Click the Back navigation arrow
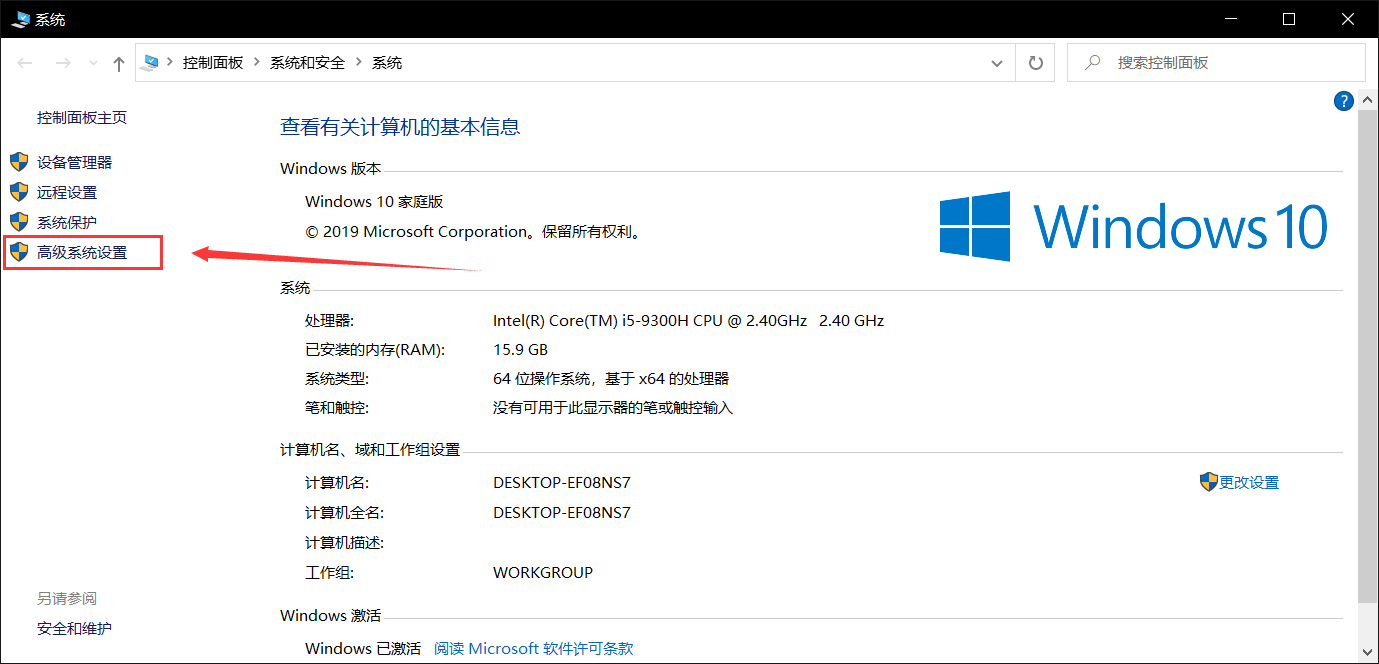 26,63
